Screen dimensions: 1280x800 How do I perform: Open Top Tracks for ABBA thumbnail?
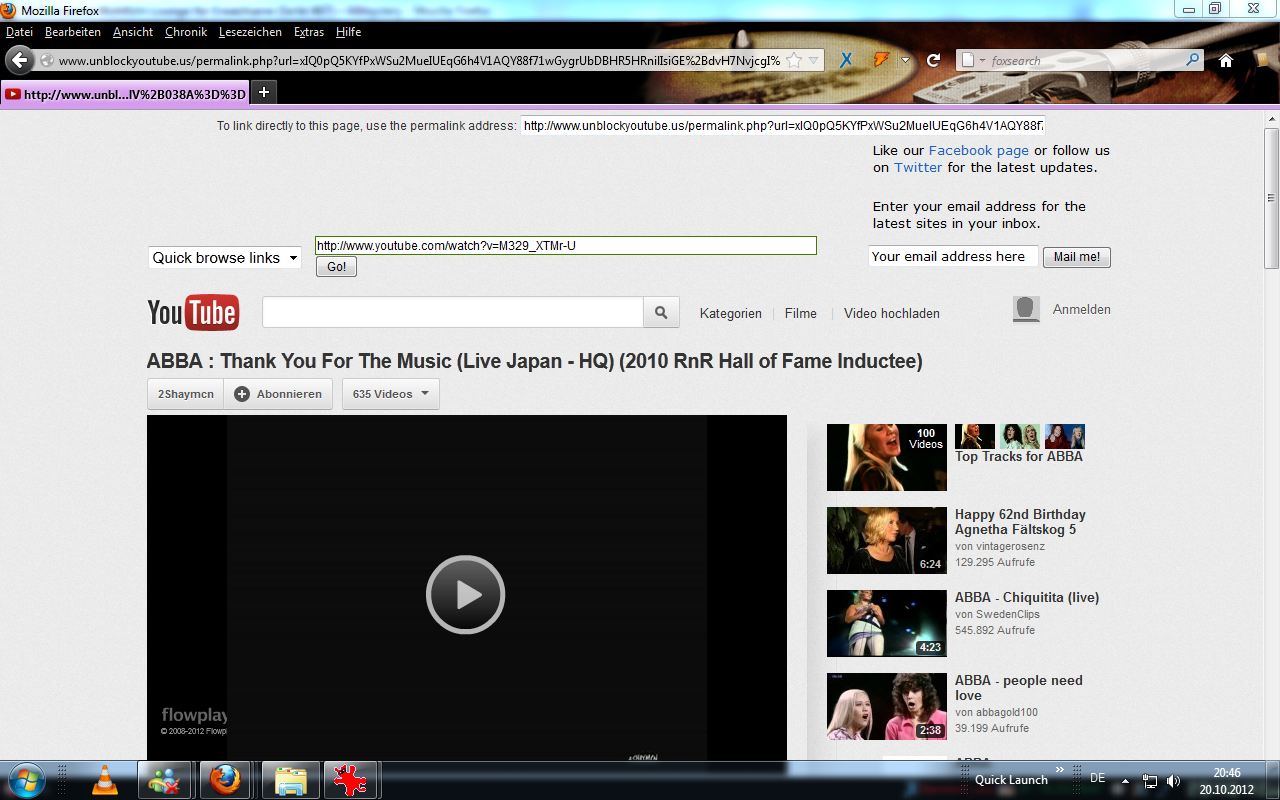click(x=886, y=457)
